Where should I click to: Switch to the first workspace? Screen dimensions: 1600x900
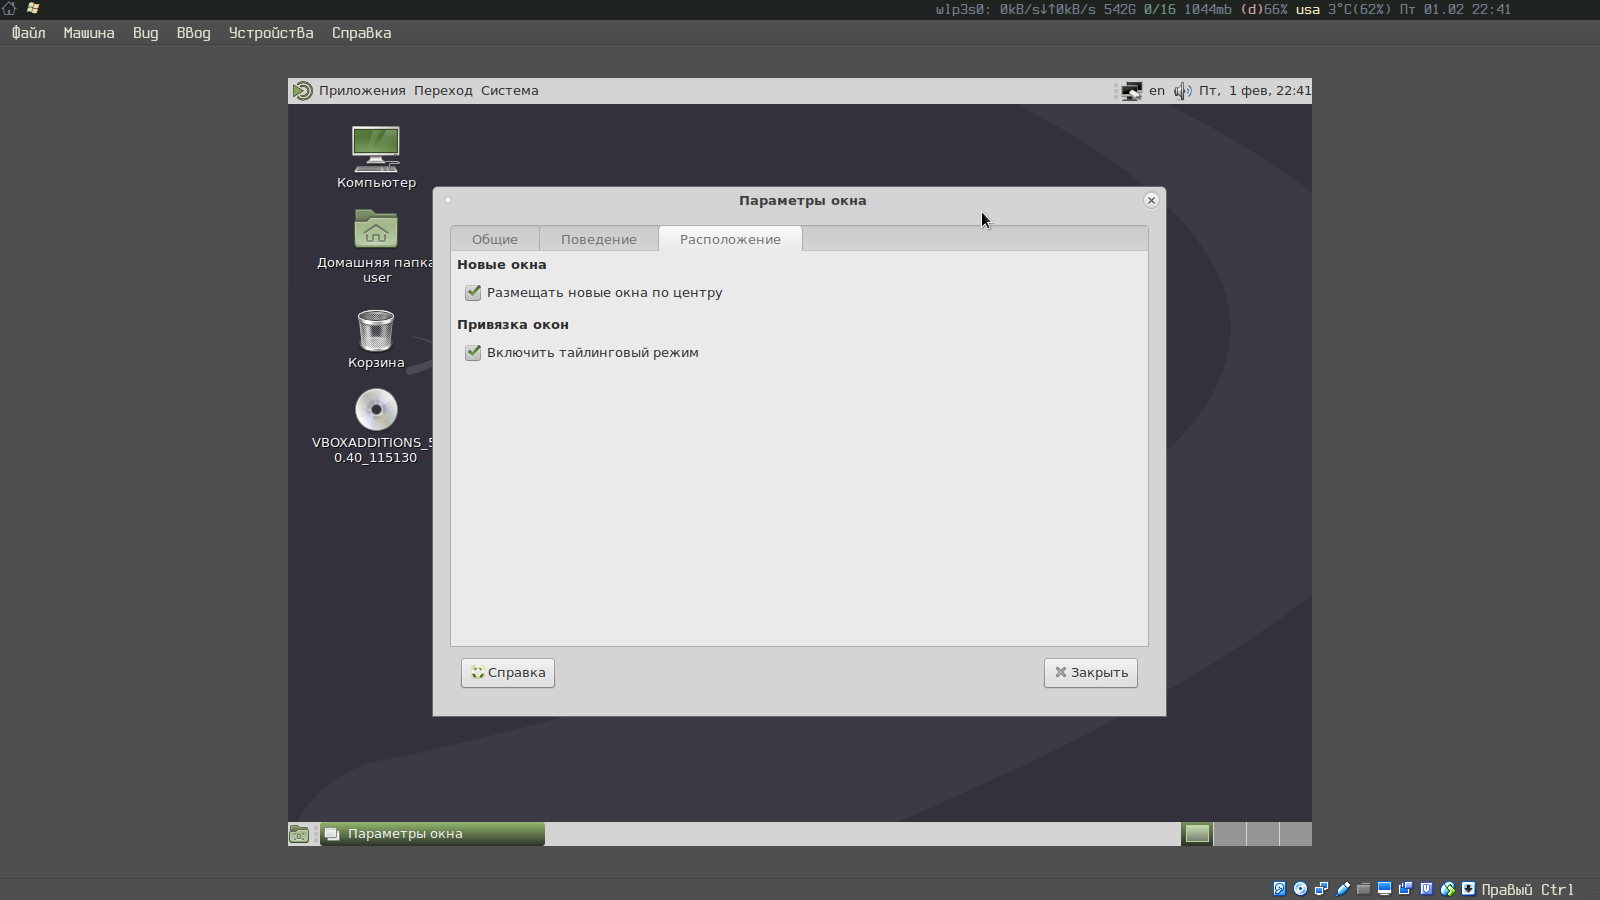(x=1197, y=834)
